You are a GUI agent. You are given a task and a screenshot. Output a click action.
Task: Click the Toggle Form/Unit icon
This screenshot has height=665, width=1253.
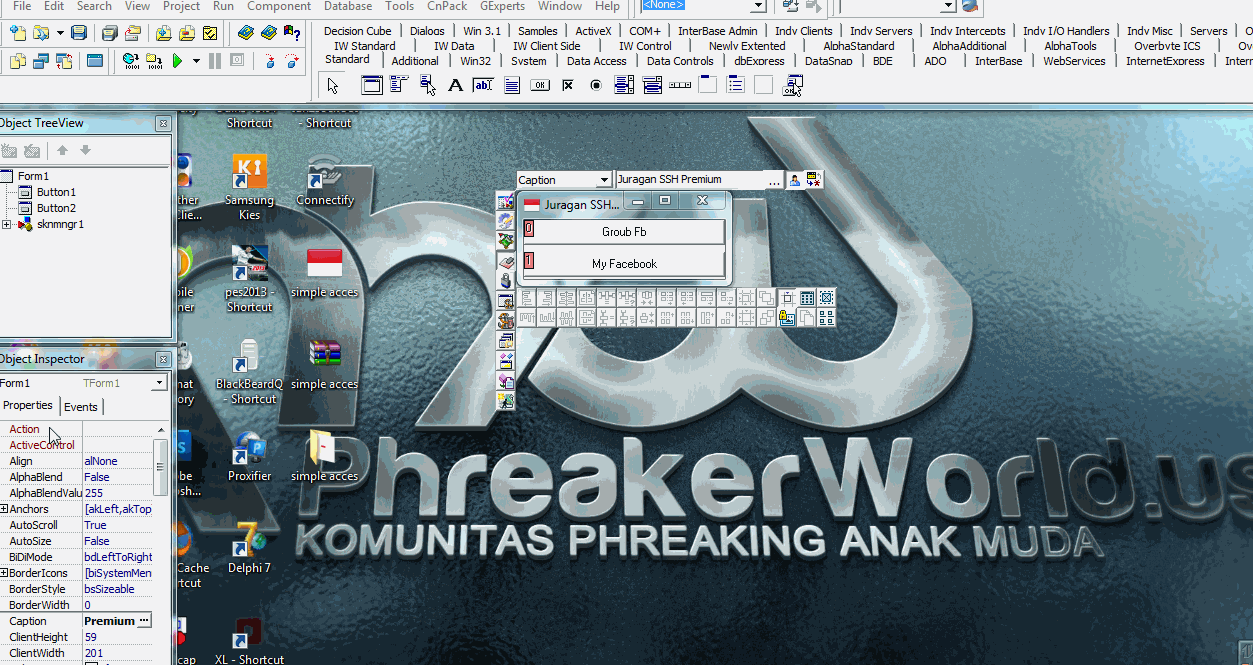tap(64, 61)
